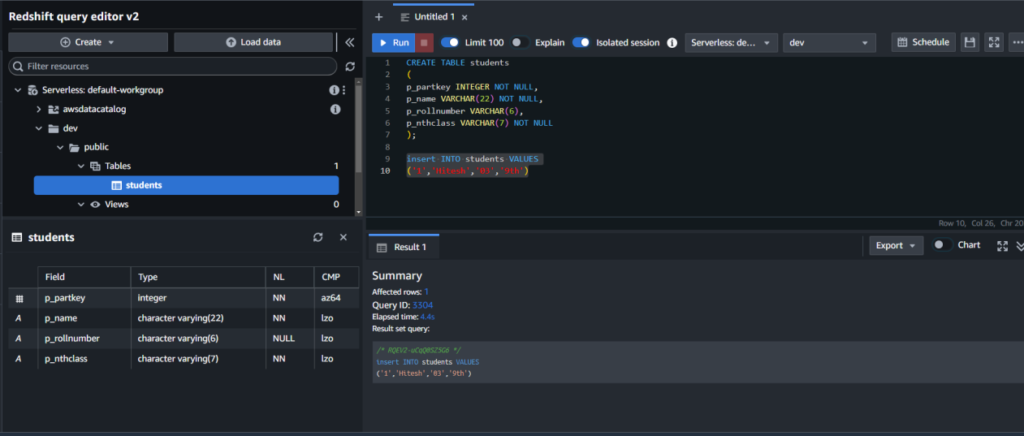Image resolution: width=1024 pixels, height=436 pixels.
Task: Open the dev database dropdown
Action: pos(829,43)
